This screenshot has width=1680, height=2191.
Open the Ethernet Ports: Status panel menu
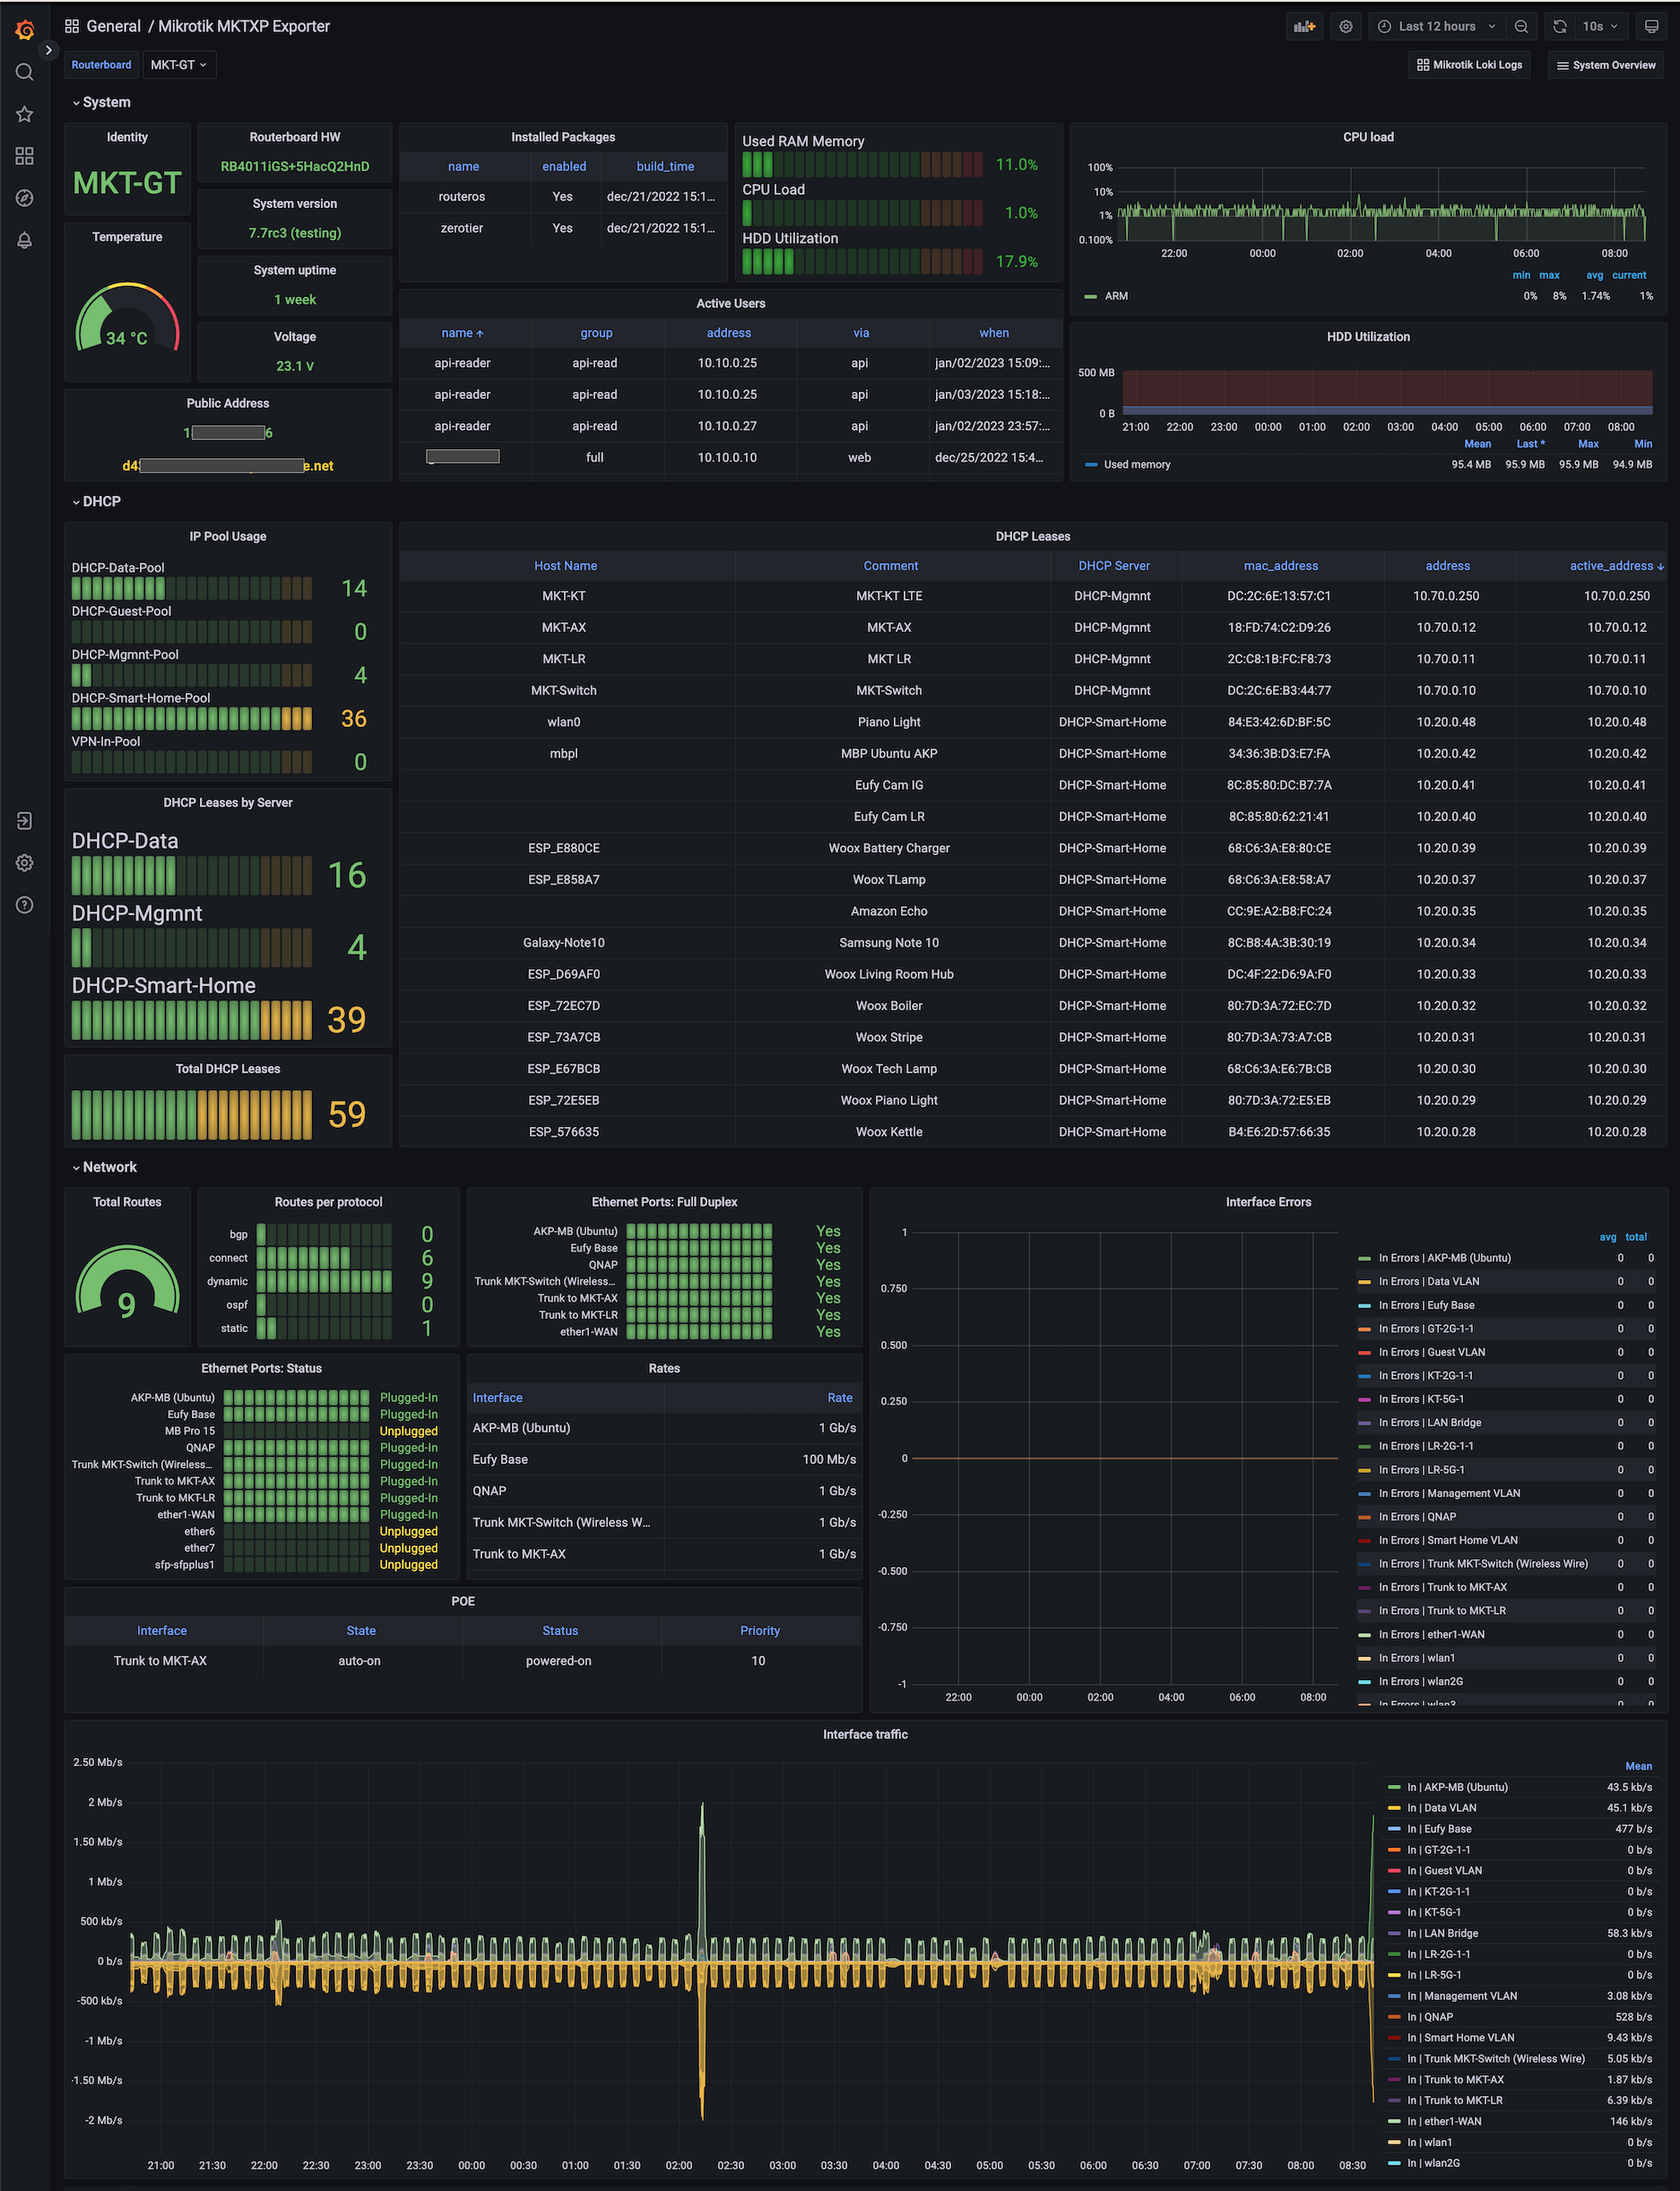(x=261, y=1368)
